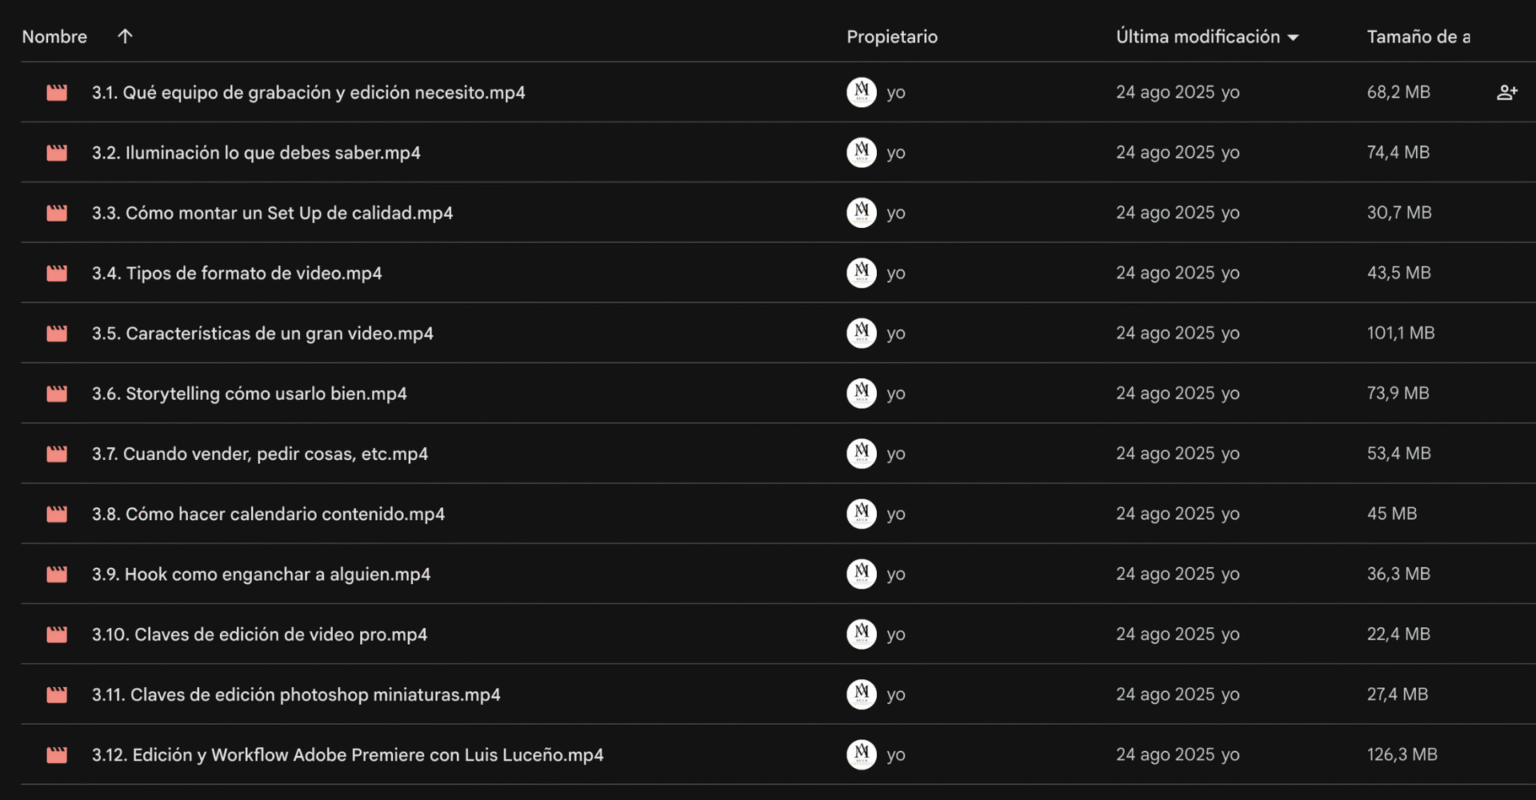Viewport: 1536px width, 800px height.
Task: Click the video icon beside 3.4 Tipos de formato
Action: pyautogui.click(x=57, y=273)
